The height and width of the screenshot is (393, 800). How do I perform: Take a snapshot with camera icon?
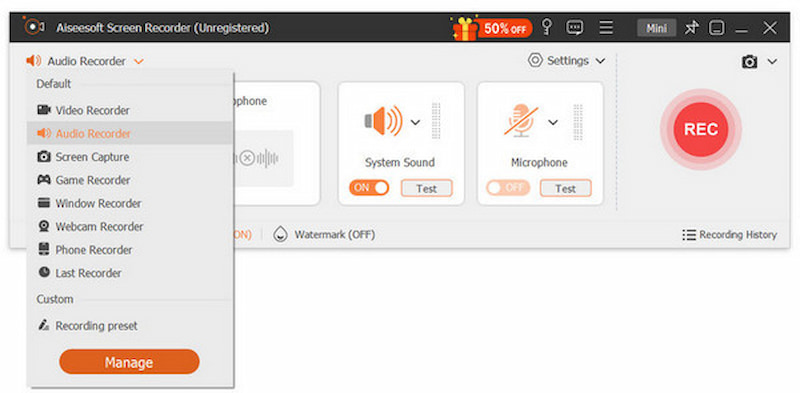click(x=749, y=62)
